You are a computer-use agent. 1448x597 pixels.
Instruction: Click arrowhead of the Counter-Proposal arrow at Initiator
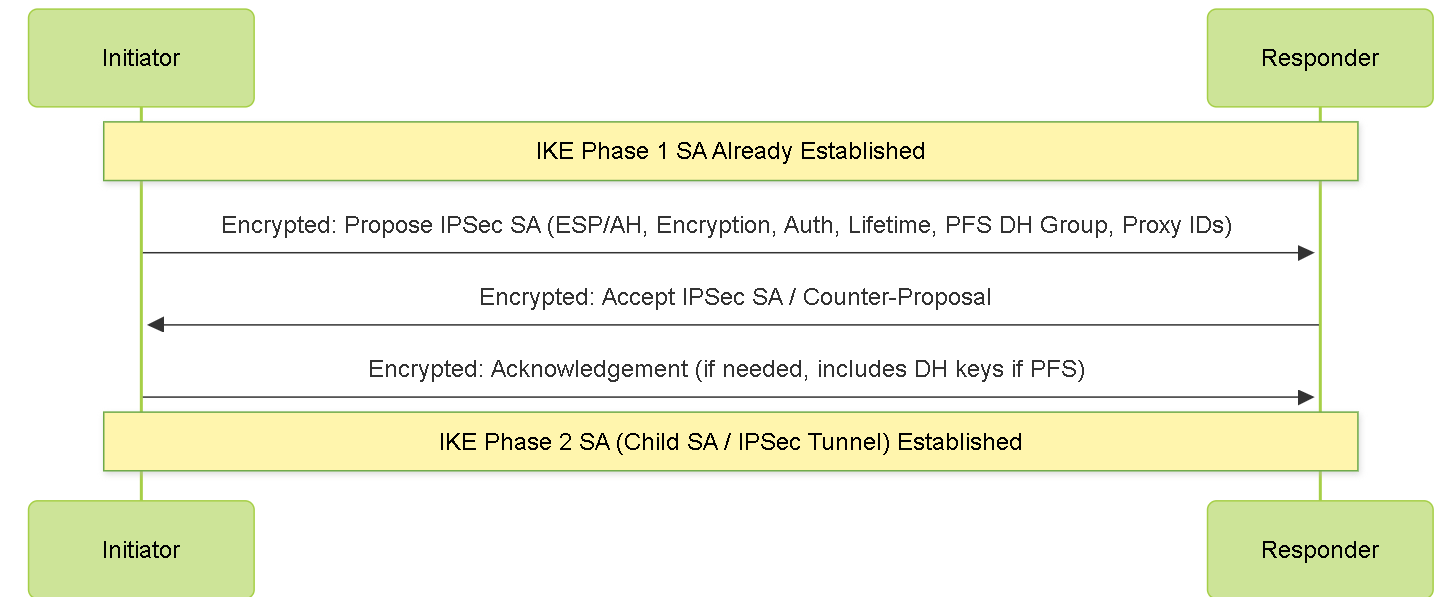click(x=155, y=325)
